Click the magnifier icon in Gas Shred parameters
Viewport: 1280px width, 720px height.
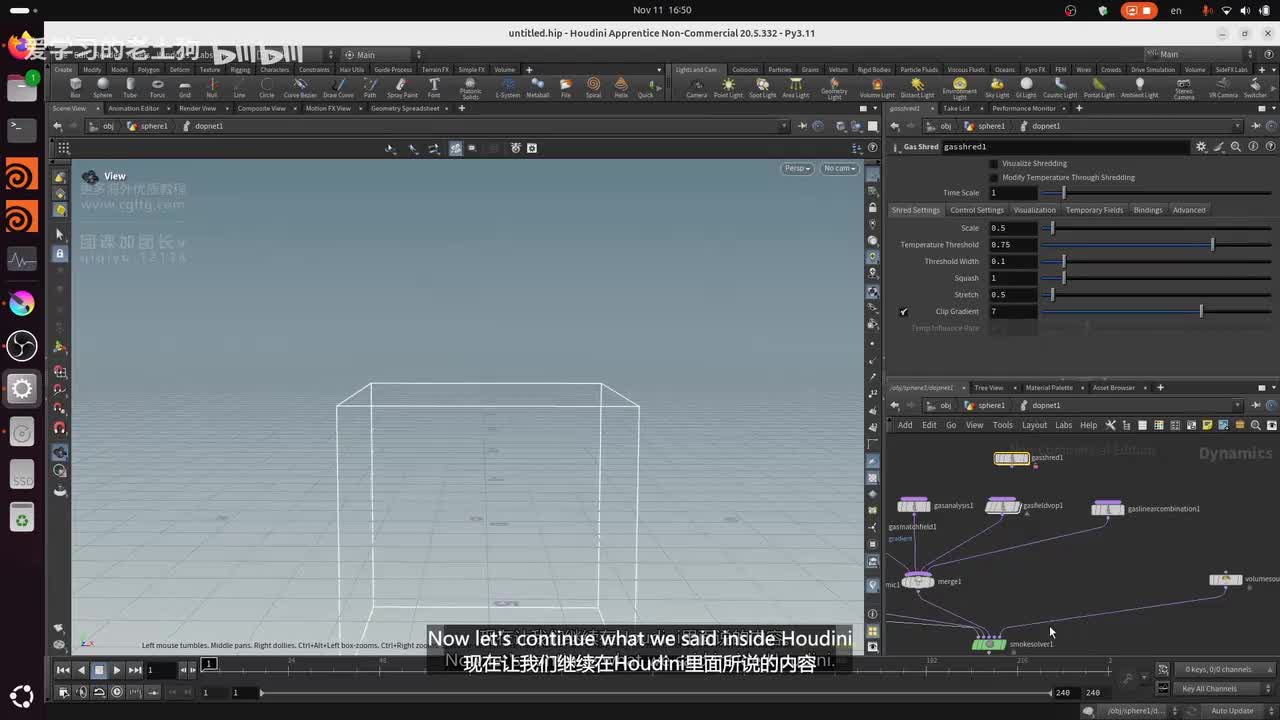click(1236, 147)
